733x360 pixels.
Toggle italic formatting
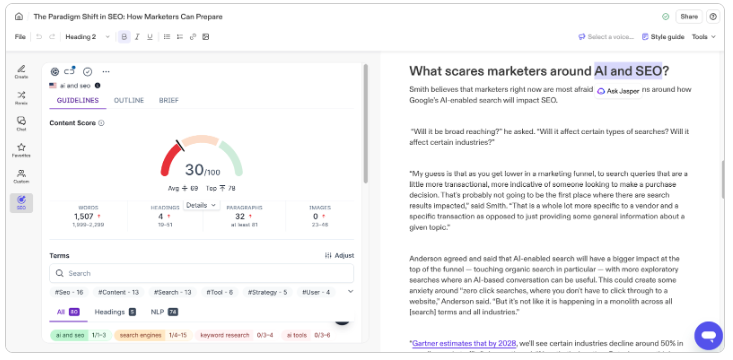tap(137, 37)
